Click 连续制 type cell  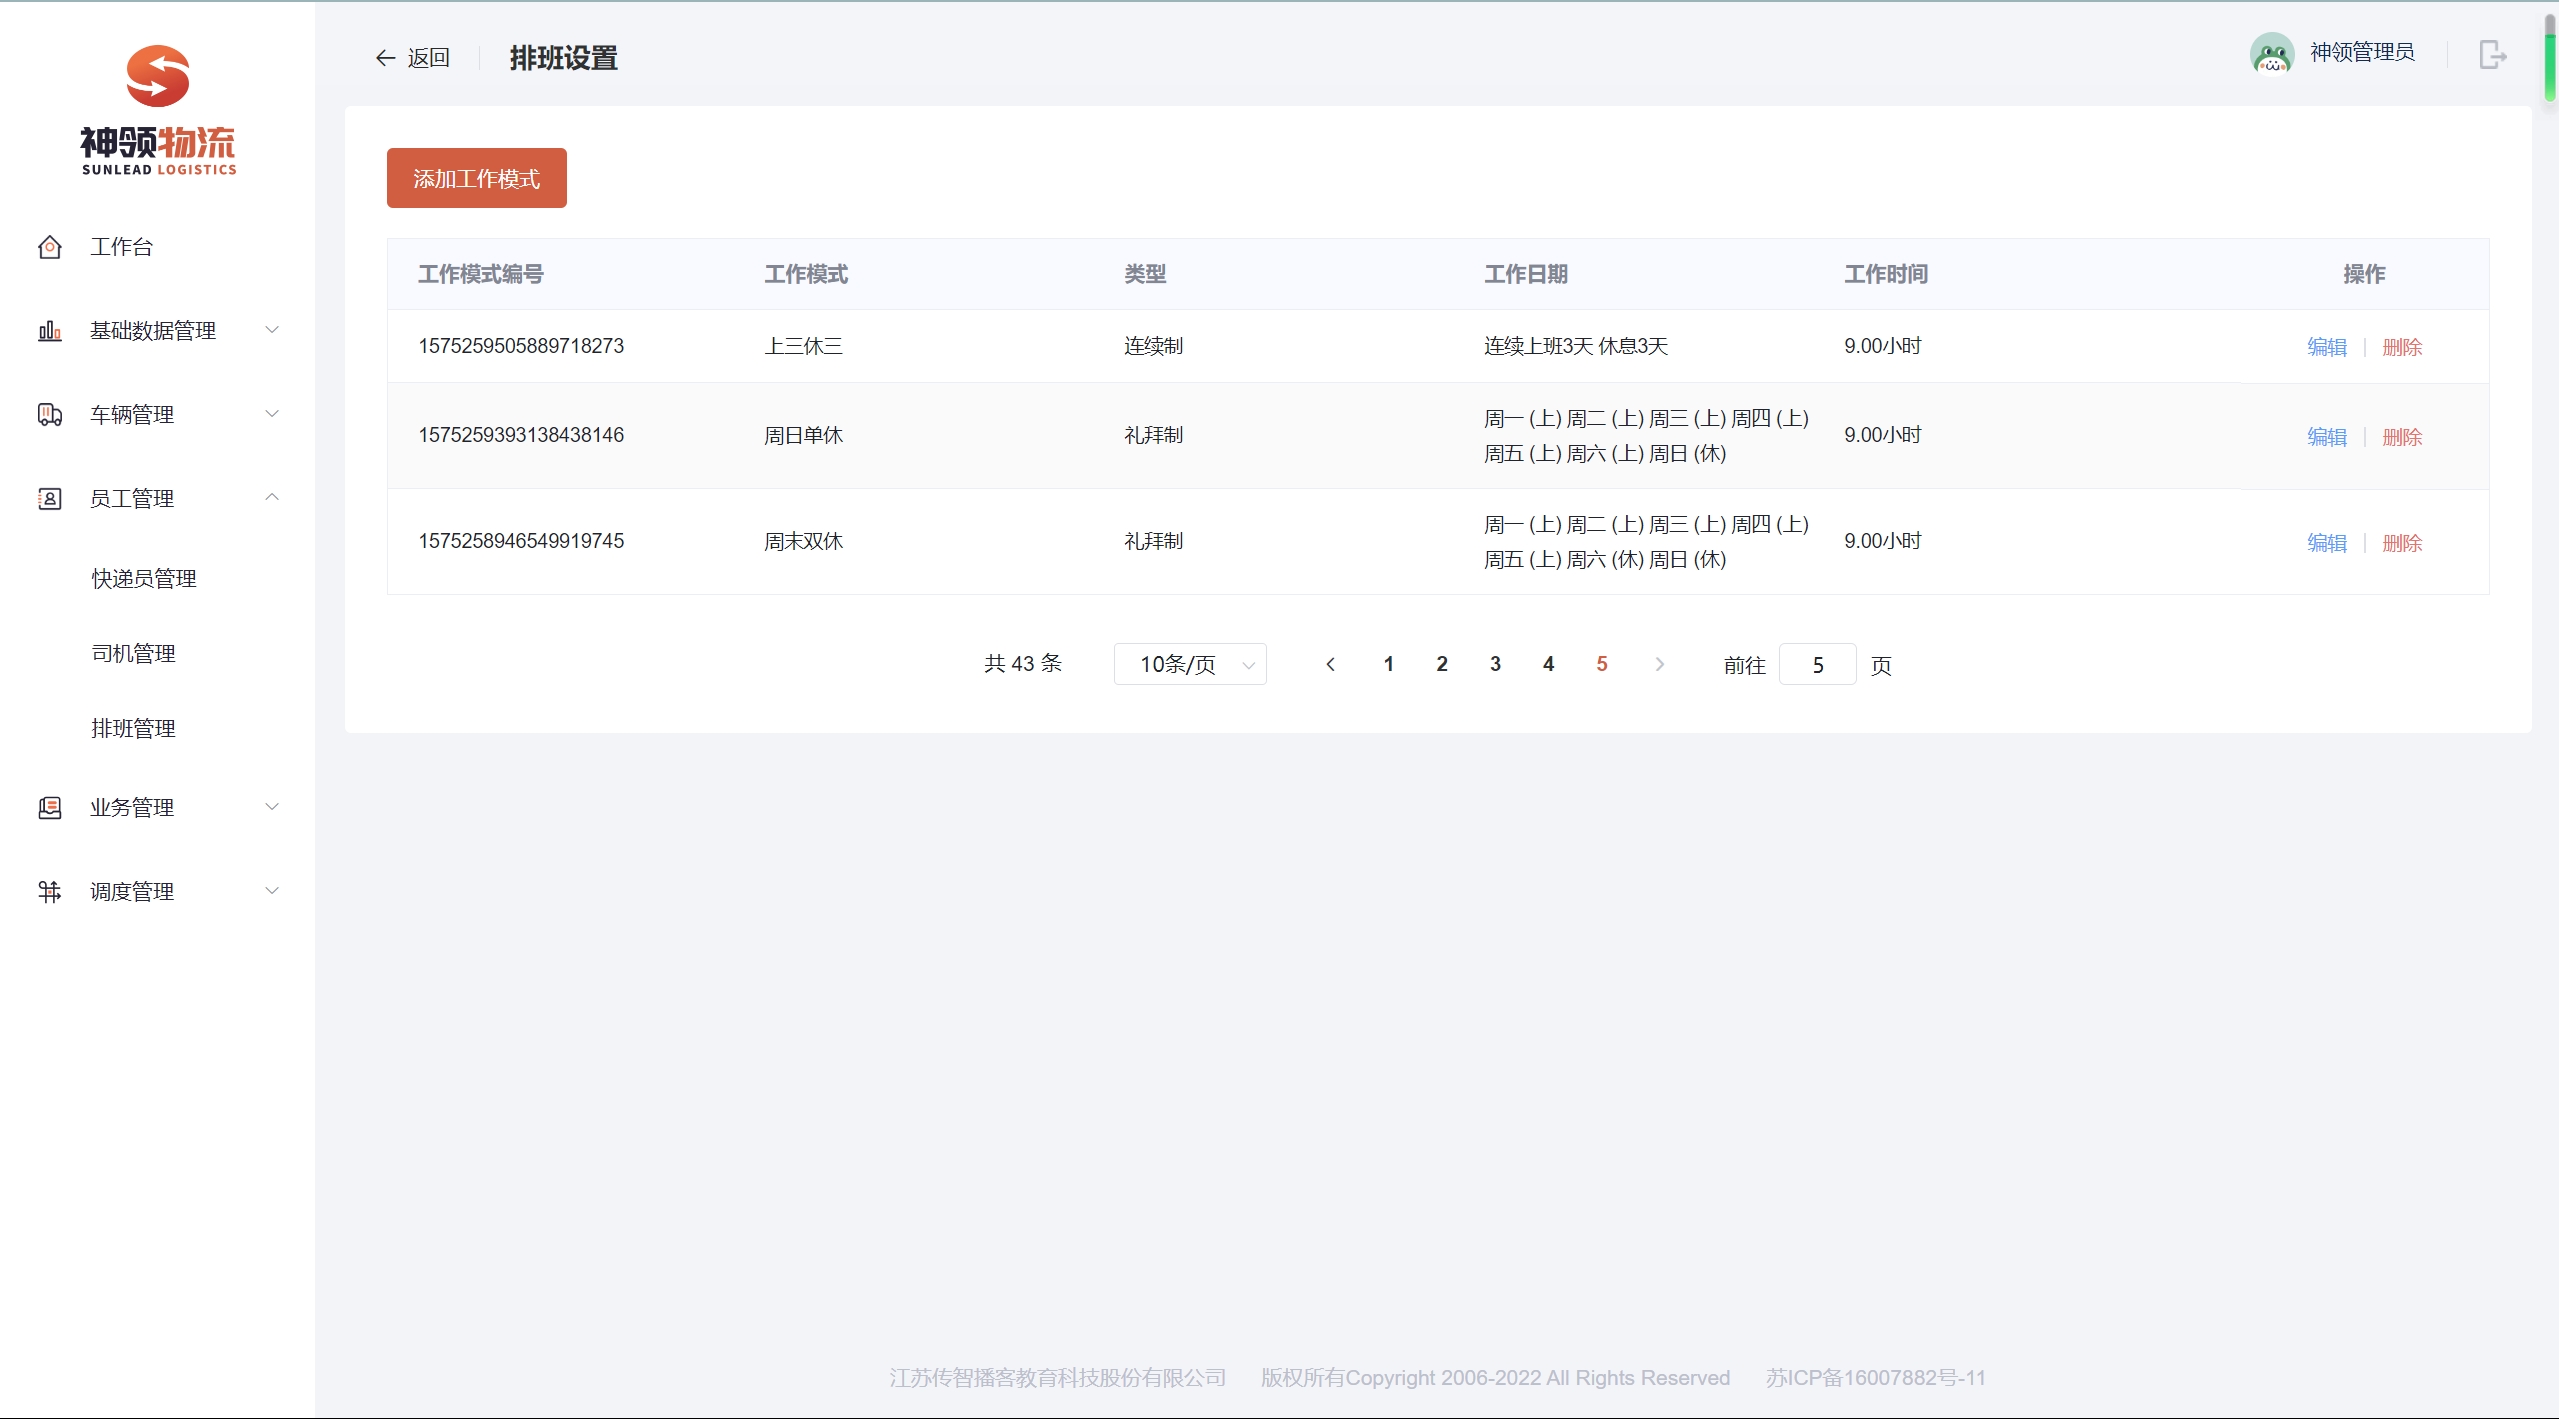1153,346
